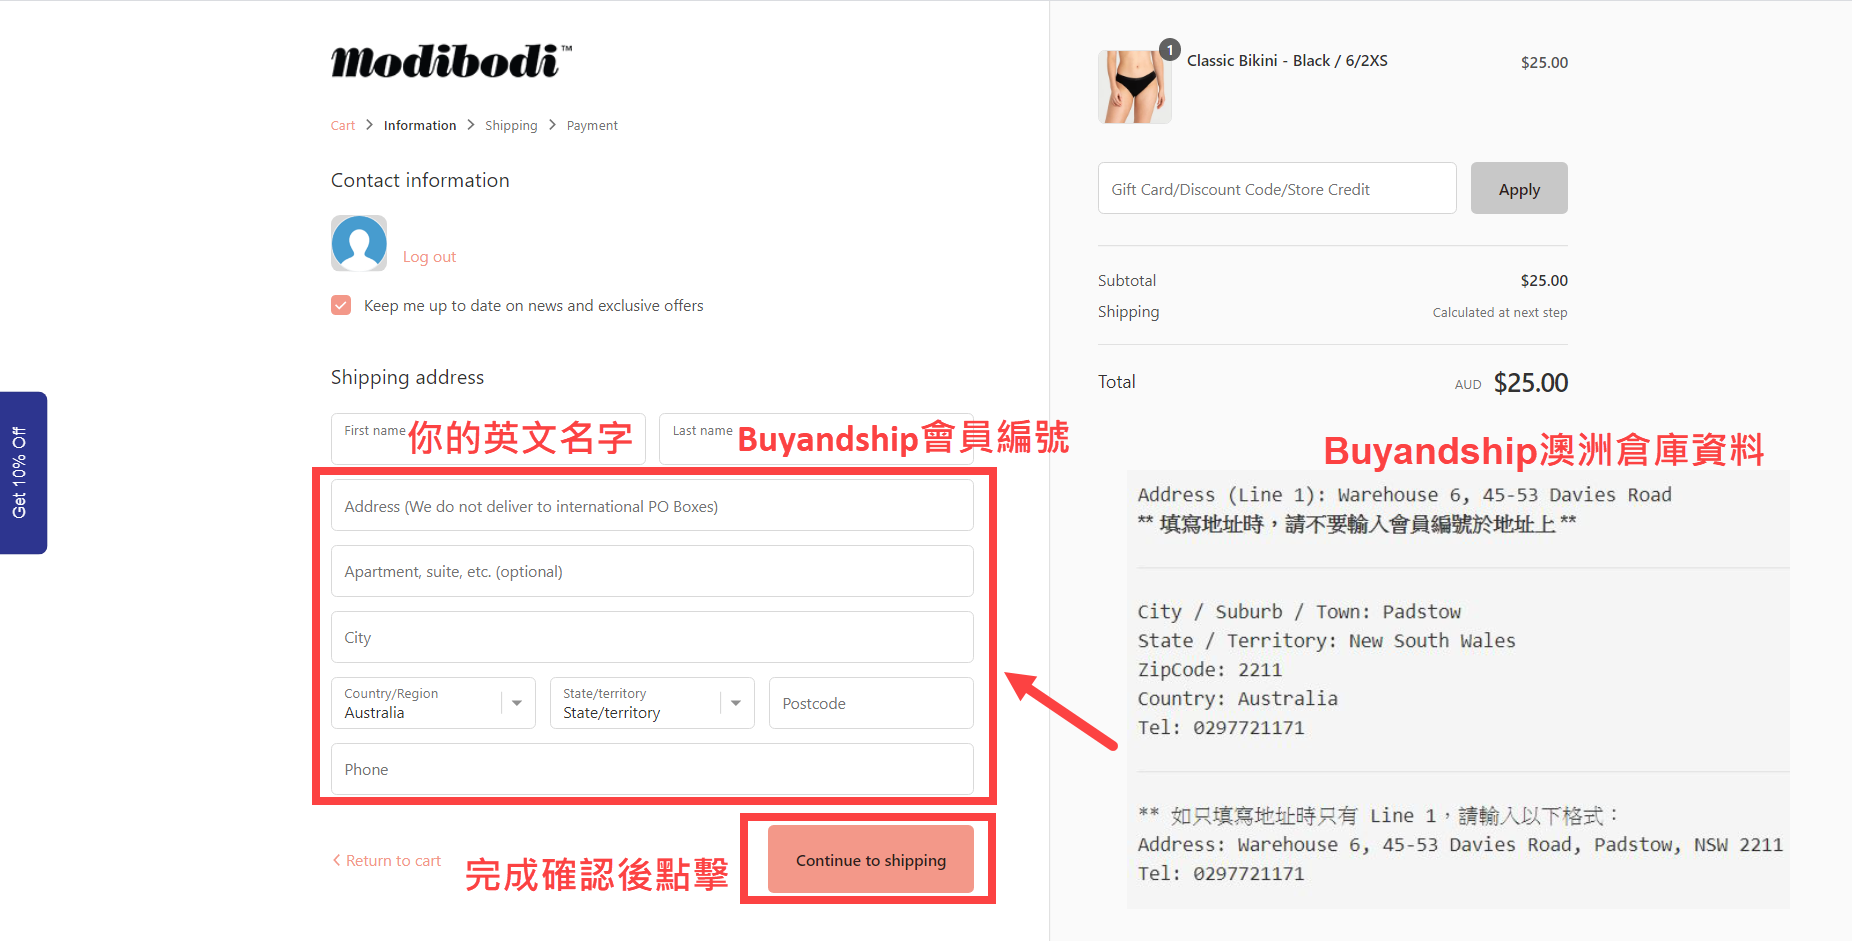Click the Log out link

tap(429, 257)
